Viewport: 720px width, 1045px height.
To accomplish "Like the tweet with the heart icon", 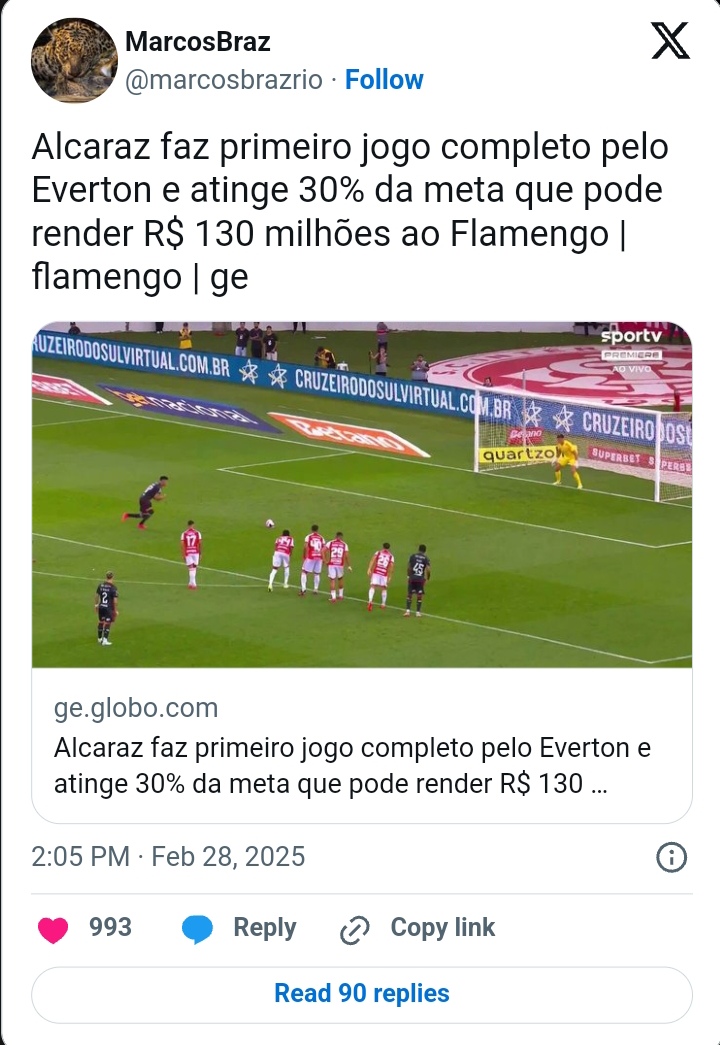I will coord(53,930).
